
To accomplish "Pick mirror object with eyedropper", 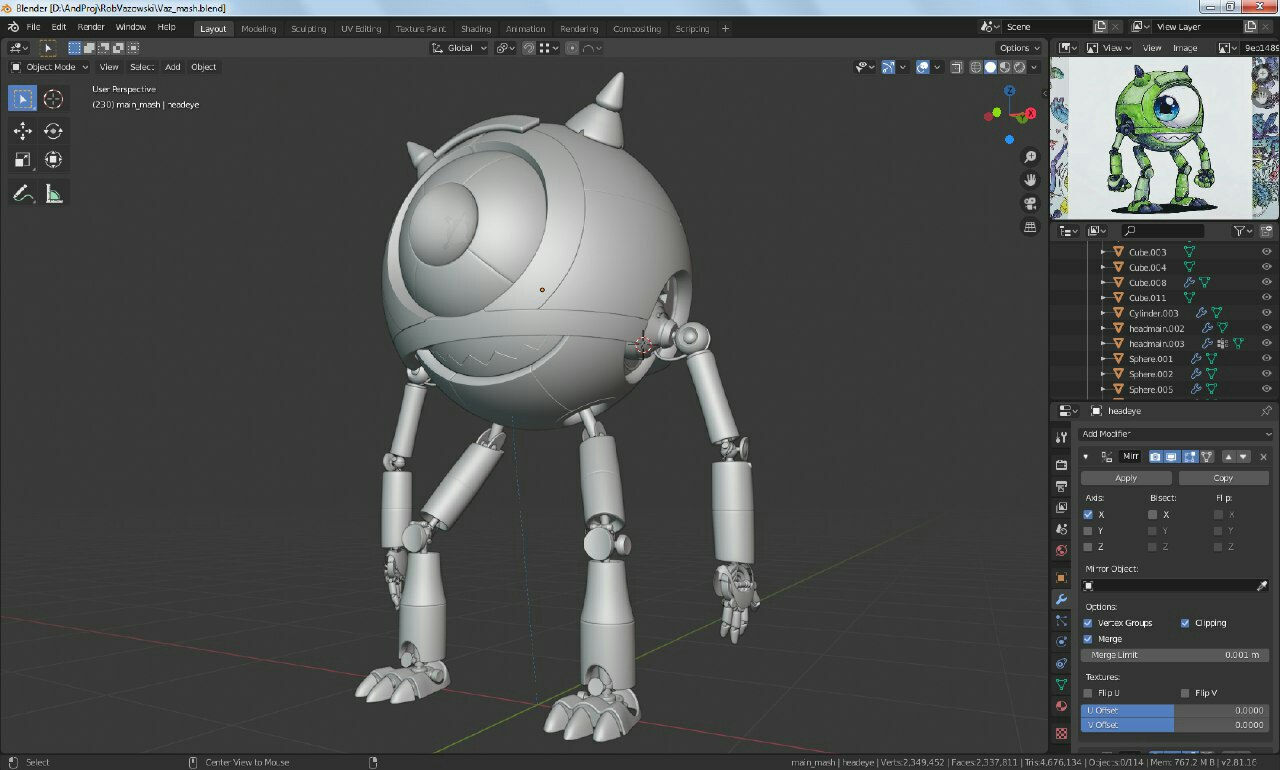I will tap(1262, 585).
